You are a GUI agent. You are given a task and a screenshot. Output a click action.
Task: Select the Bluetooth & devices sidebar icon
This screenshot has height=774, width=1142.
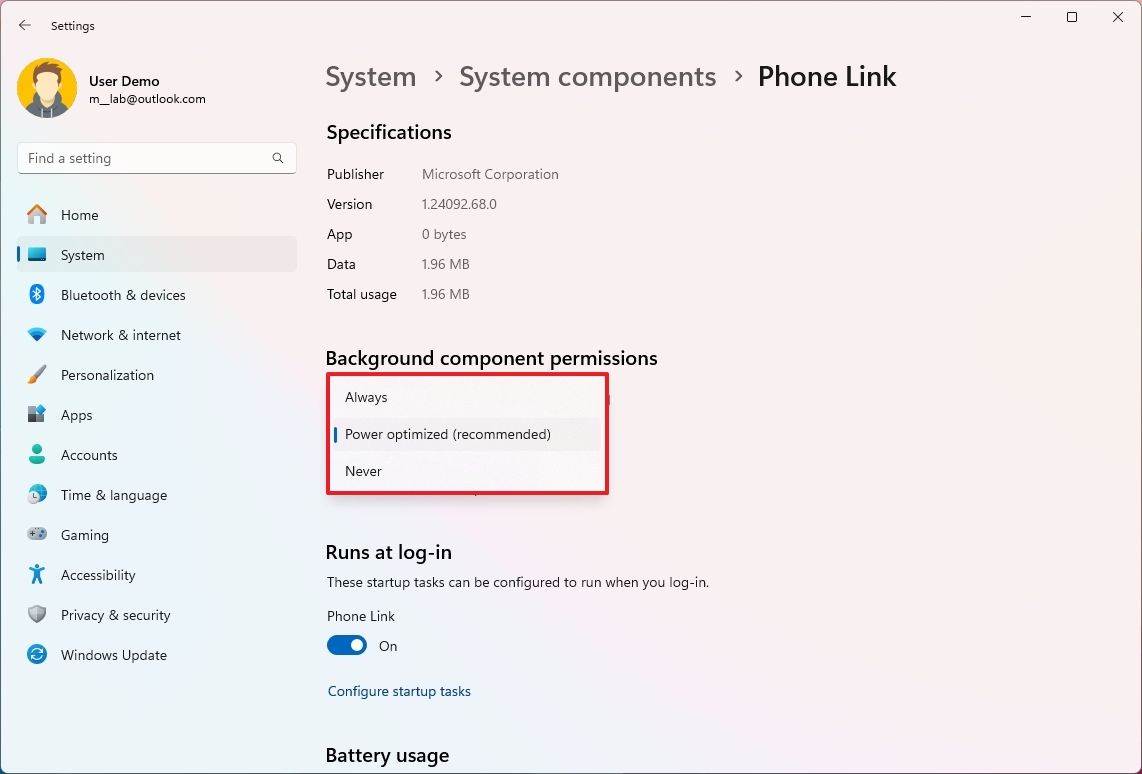tap(36, 294)
